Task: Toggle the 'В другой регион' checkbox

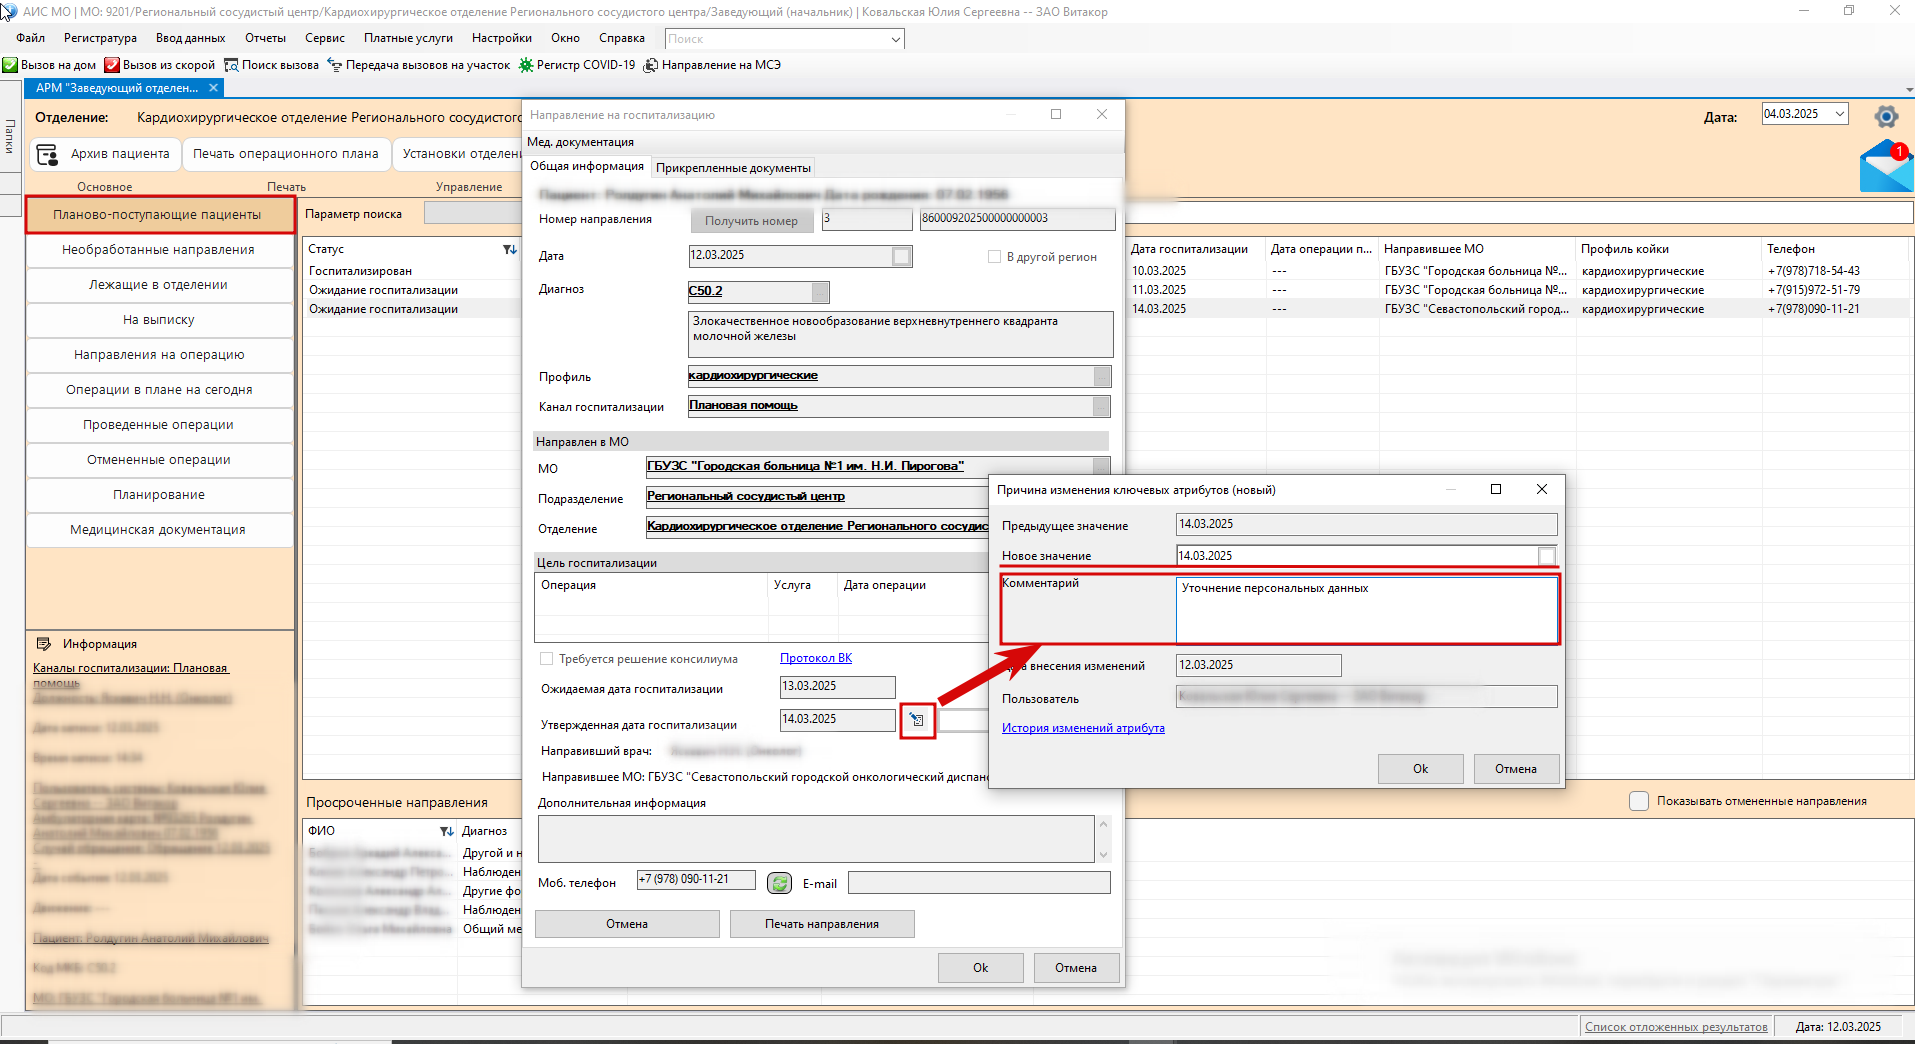Action: pos(994,257)
